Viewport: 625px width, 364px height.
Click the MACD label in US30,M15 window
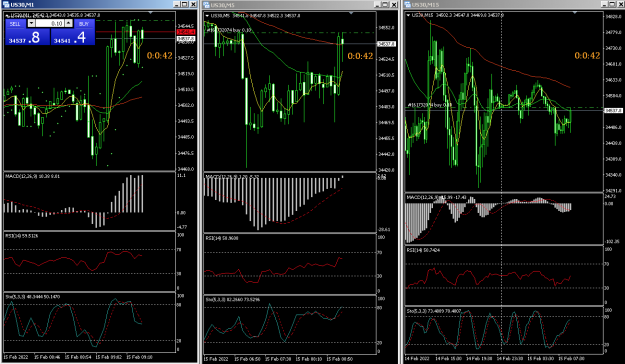pyautogui.click(x=436, y=197)
